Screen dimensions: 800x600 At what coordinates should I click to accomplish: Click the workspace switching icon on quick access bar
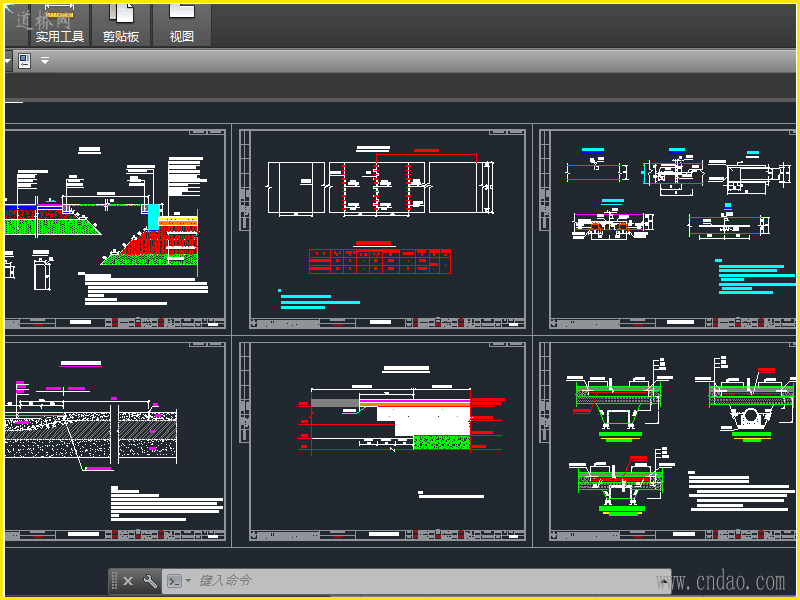point(24,61)
